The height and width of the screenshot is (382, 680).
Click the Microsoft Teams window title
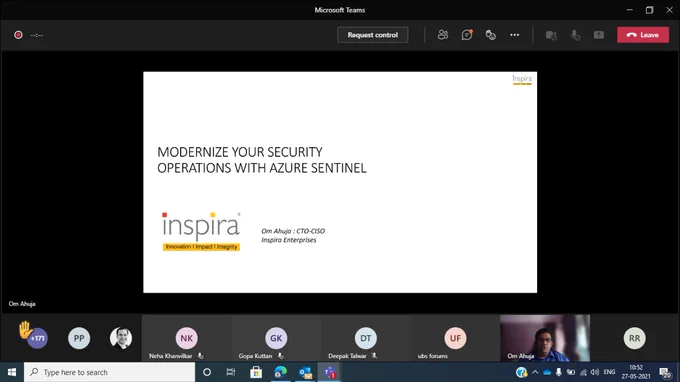click(x=340, y=10)
